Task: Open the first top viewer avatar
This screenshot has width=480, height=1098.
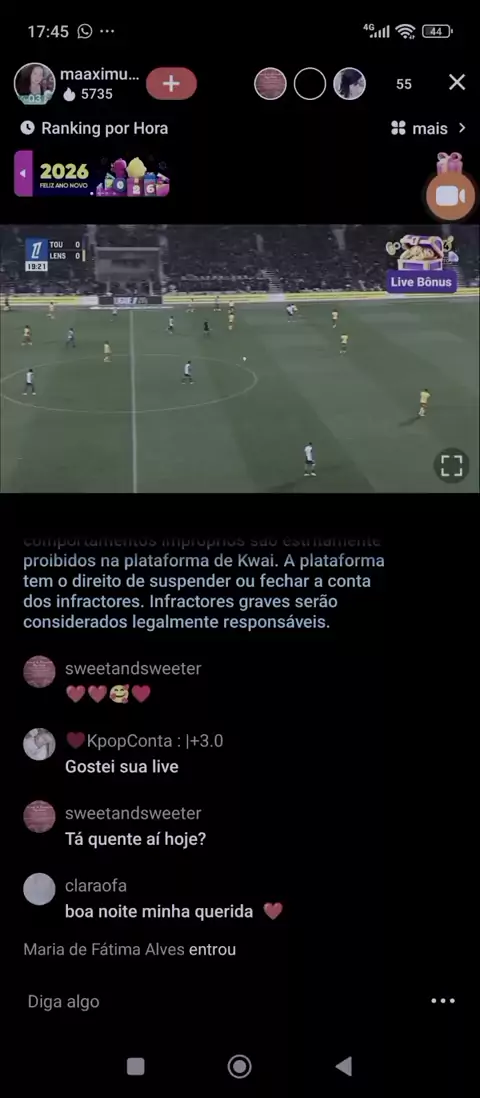Action: pos(270,84)
